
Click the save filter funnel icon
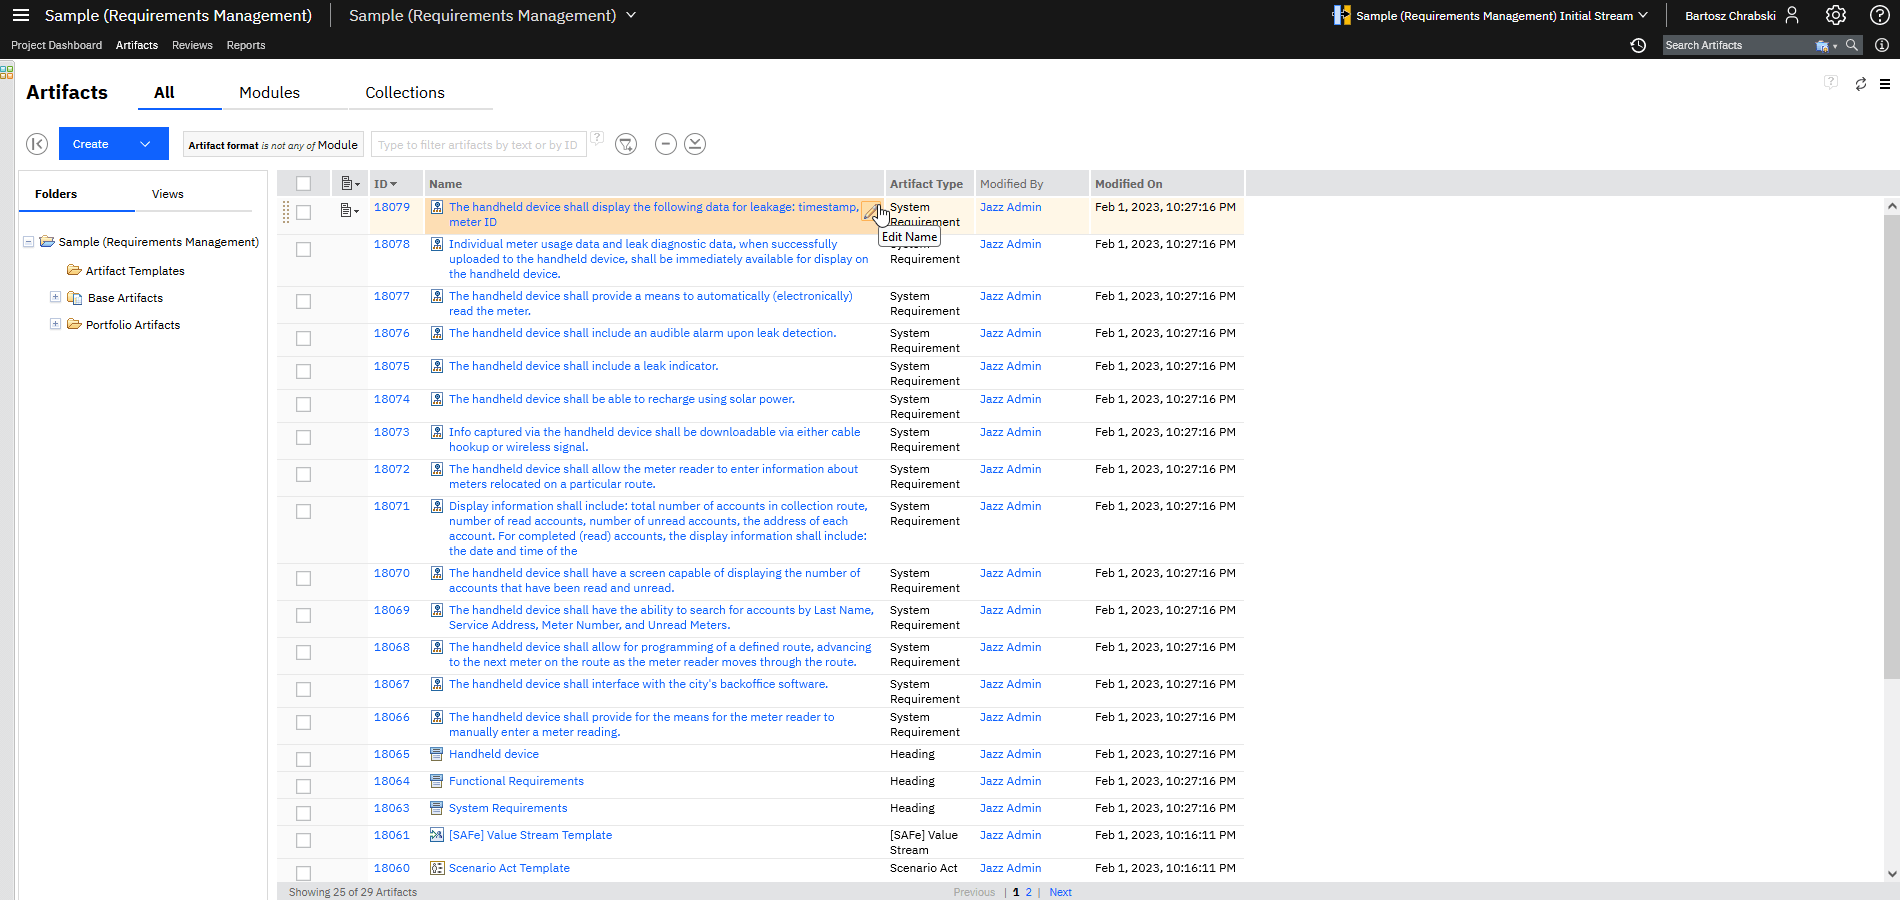point(626,144)
